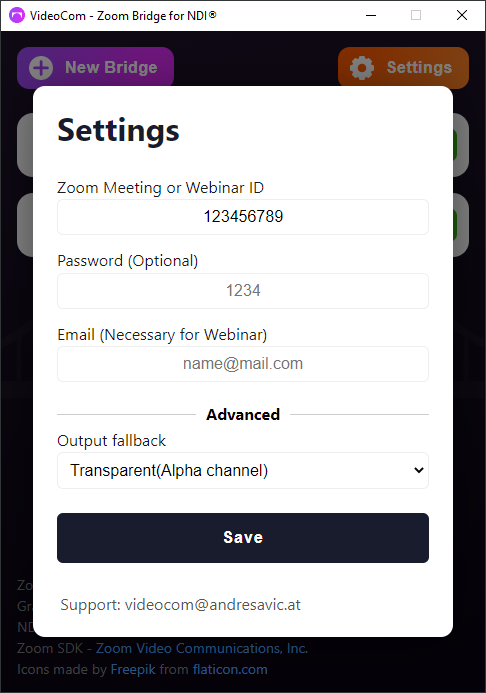Click the chevron arrow of the Output fallback selector
Image resolution: width=486 pixels, height=693 pixels.
pos(418,470)
